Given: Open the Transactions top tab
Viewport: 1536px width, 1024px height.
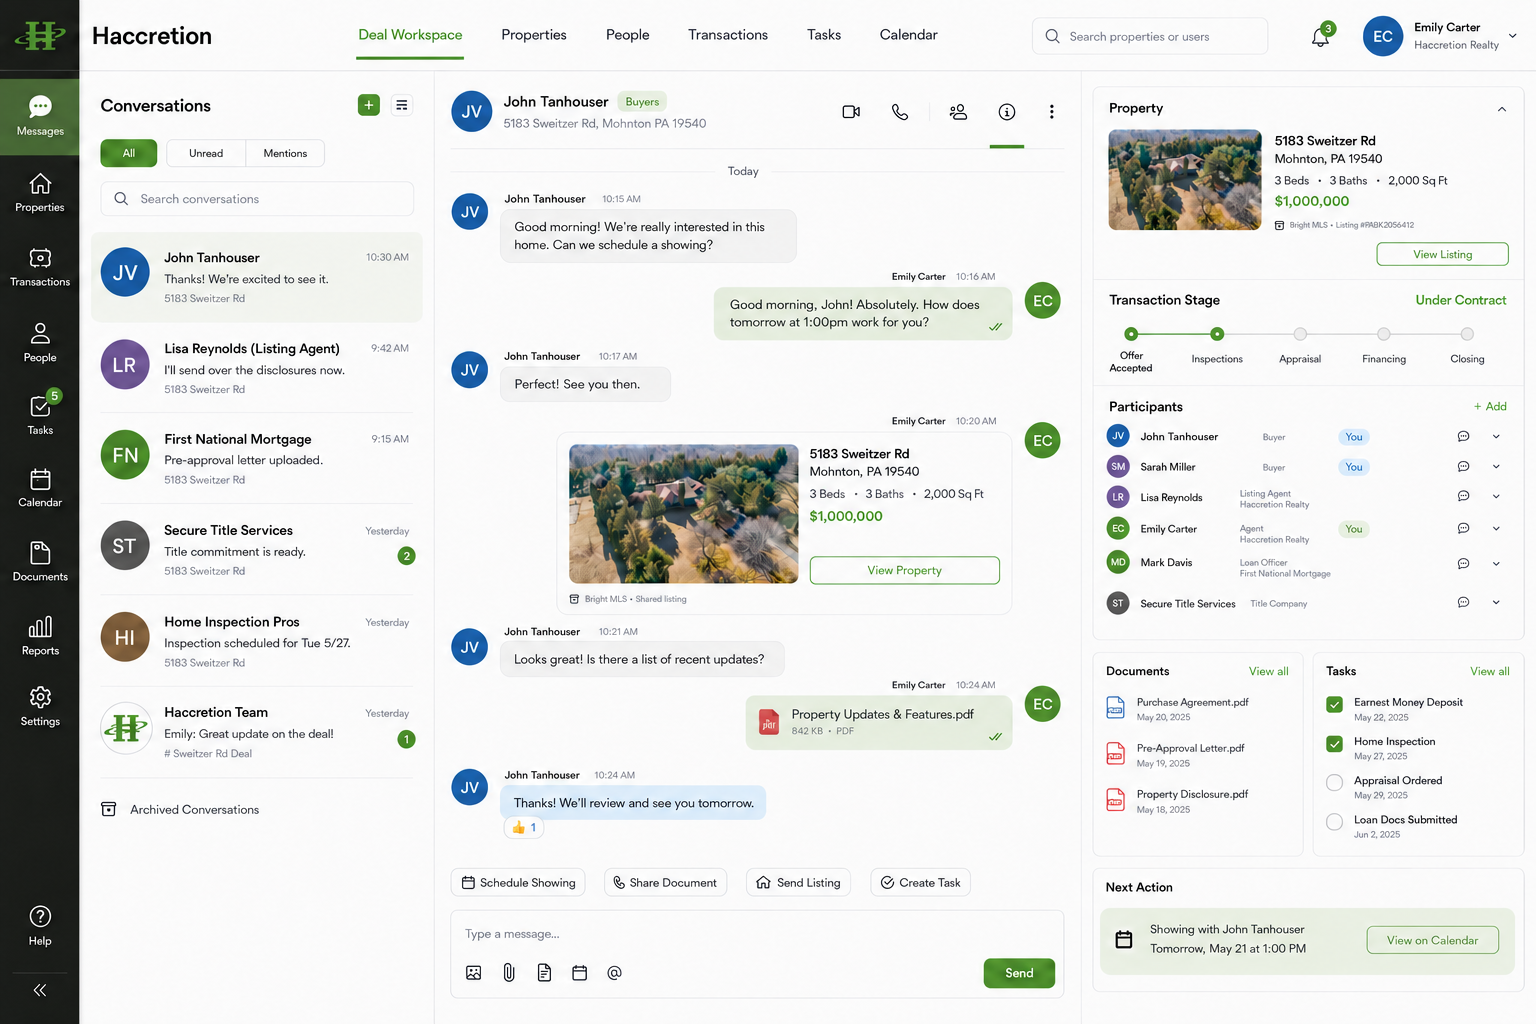Looking at the screenshot, I should point(728,35).
